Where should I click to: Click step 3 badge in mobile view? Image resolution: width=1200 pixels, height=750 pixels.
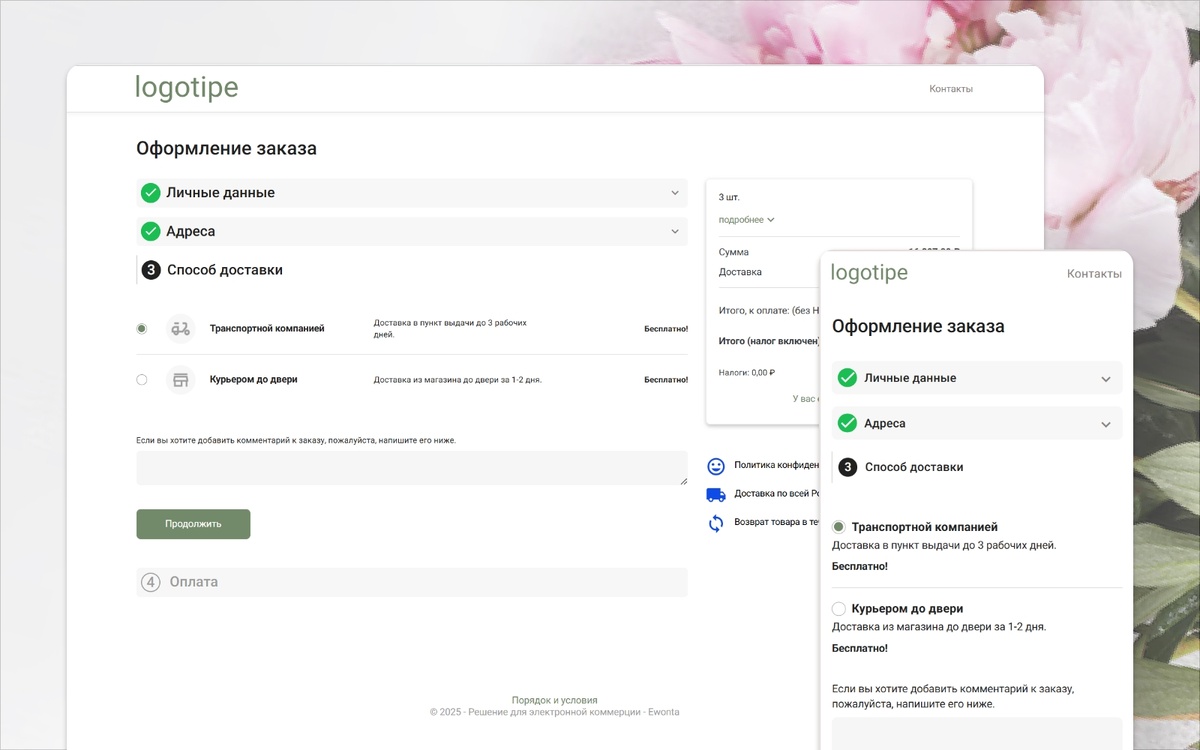tap(848, 467)
